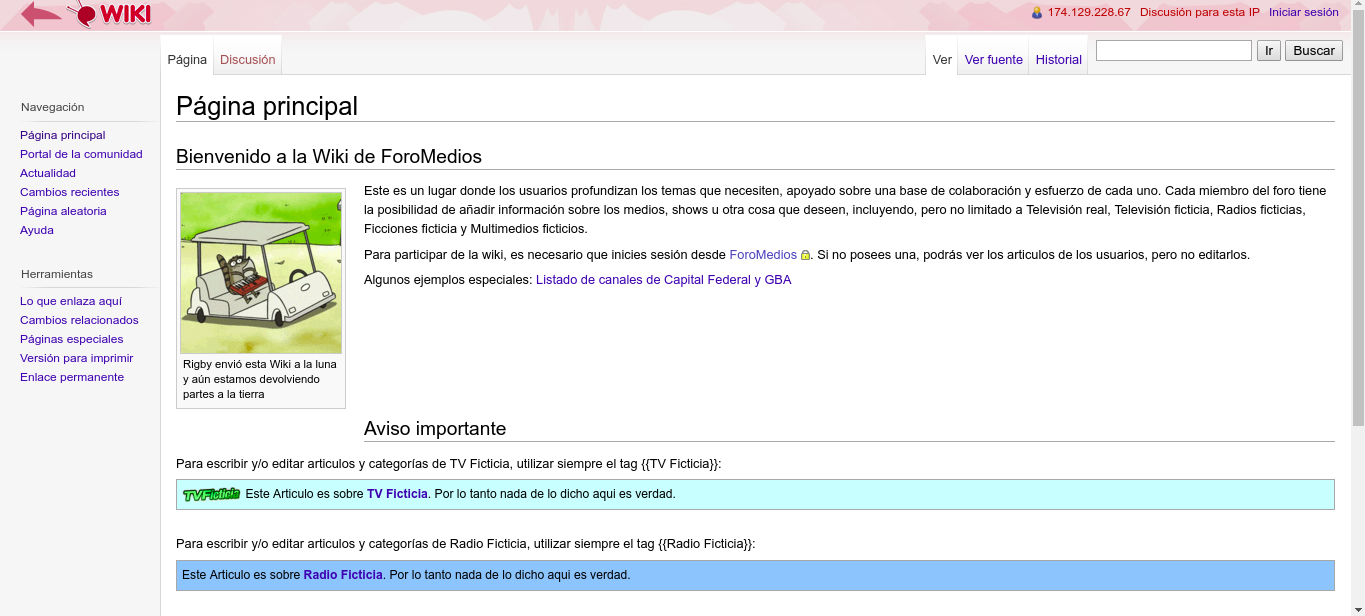Open Páginas especiales link
The image size is (1365, 616).
point(72,339)
